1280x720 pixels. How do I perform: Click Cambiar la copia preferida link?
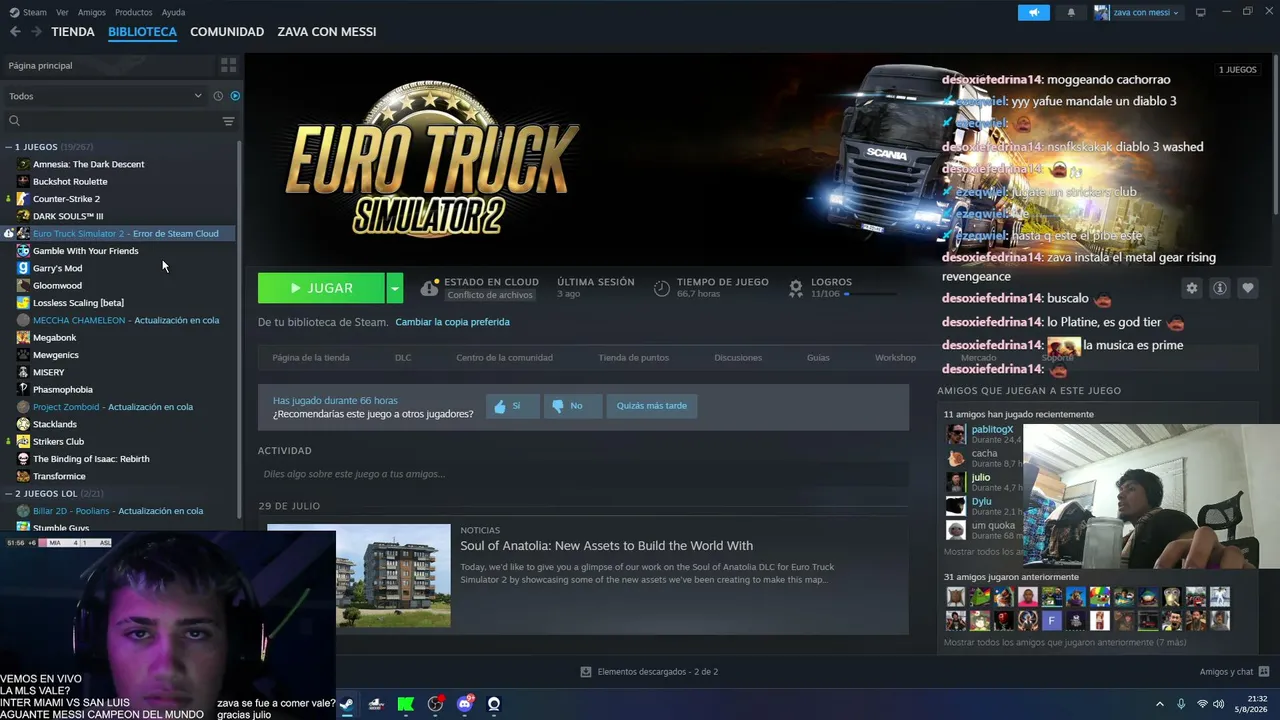[452, 322]
